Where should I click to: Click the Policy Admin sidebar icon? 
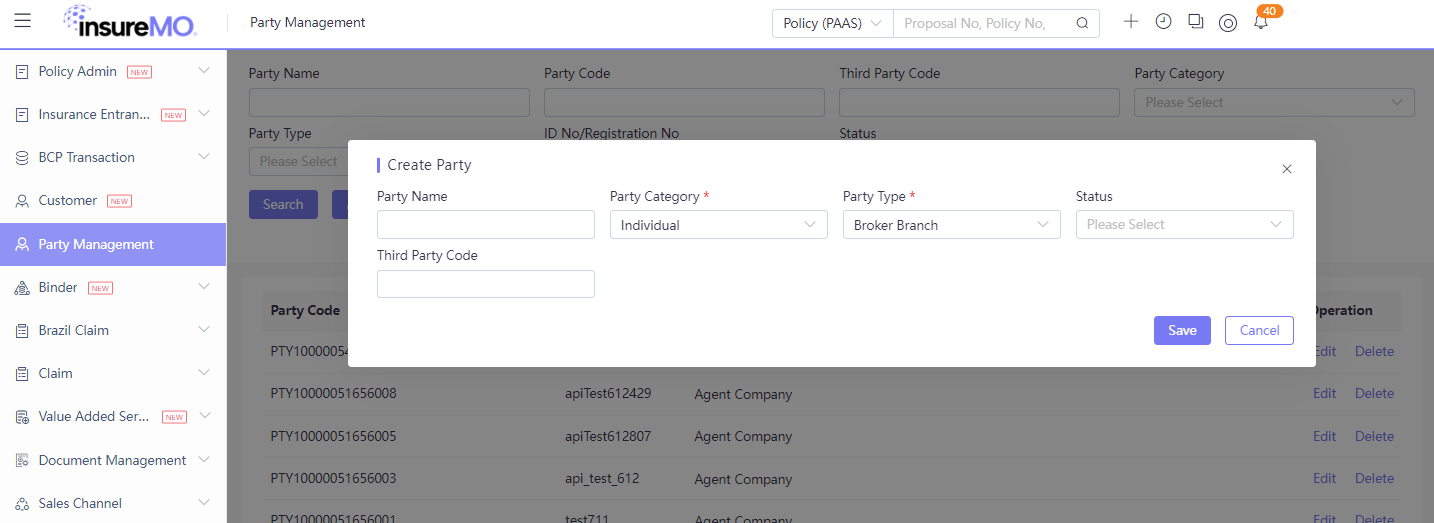click(x=22, y=72)
